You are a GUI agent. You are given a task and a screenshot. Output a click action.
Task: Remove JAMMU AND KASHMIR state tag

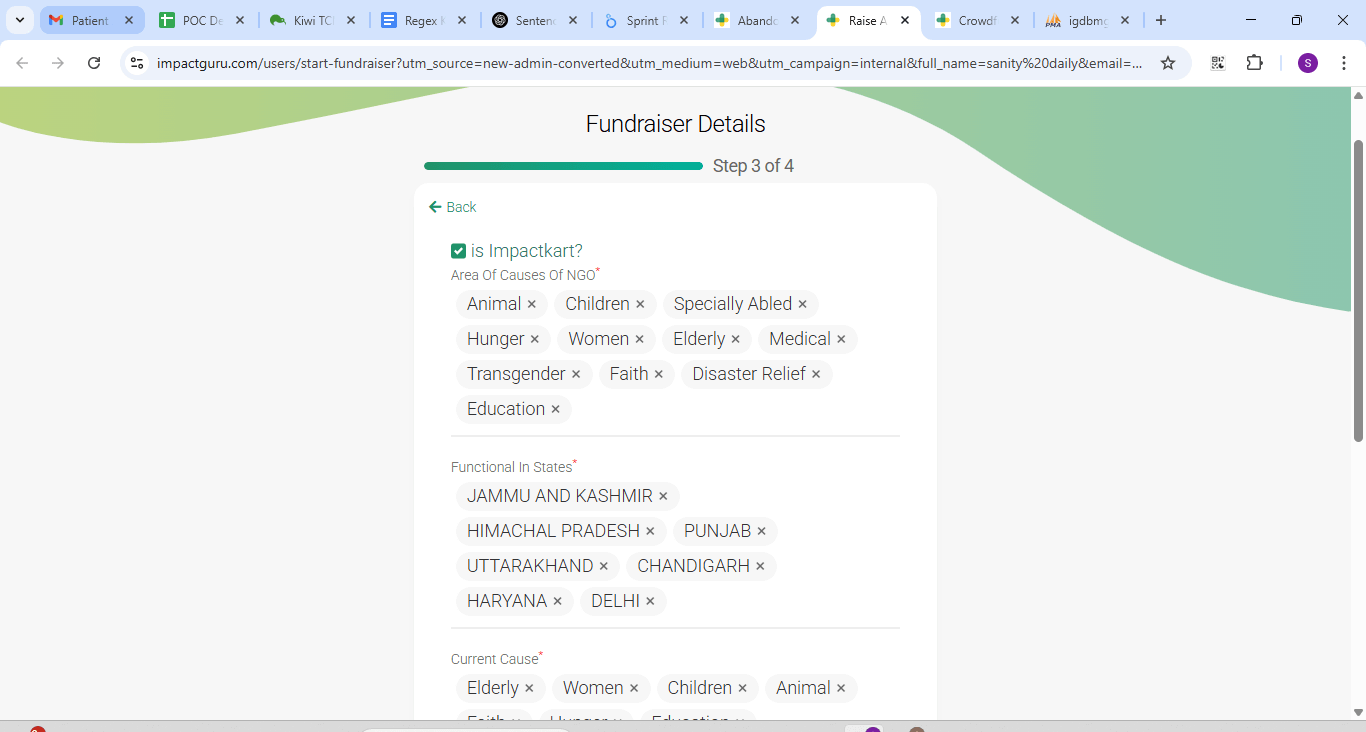(663, 496)
